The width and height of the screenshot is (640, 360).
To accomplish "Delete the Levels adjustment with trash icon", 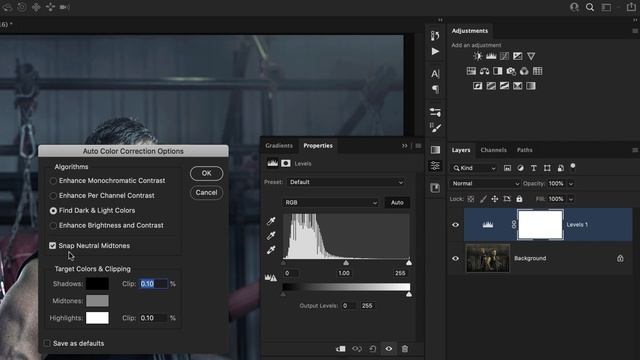I will point(404,349).
